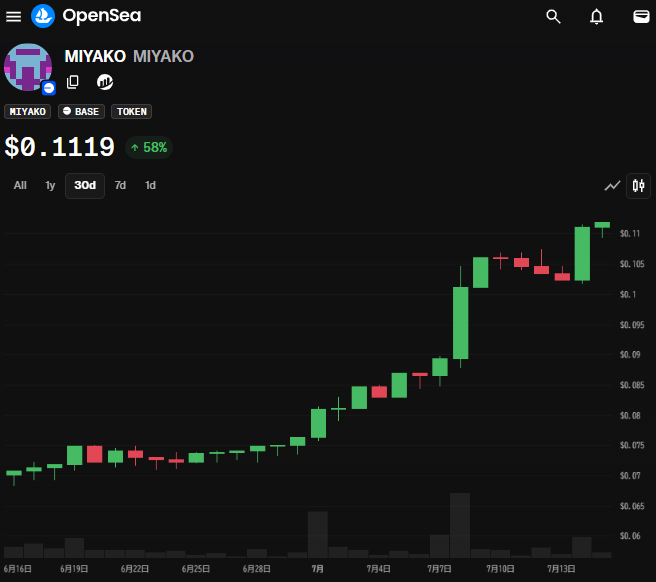
Task: Select the 30d time range
Action: point(85,185)
